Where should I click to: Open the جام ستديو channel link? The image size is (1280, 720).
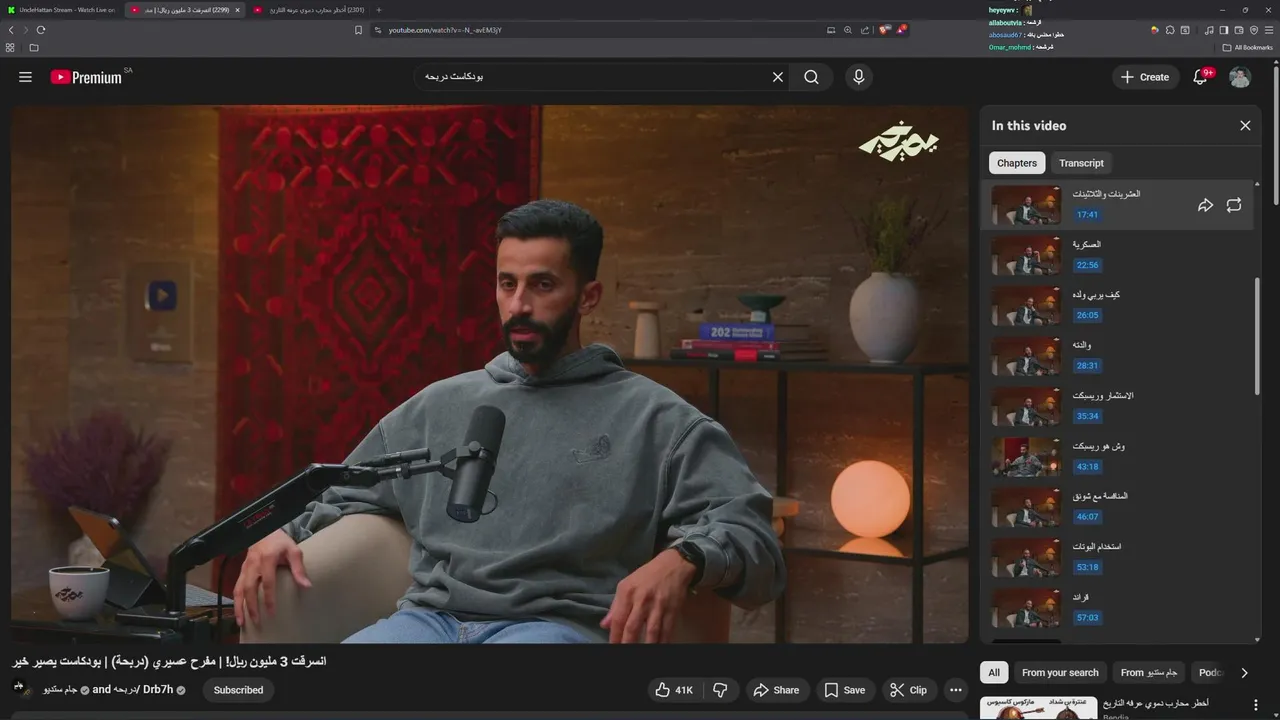(59, 690)
